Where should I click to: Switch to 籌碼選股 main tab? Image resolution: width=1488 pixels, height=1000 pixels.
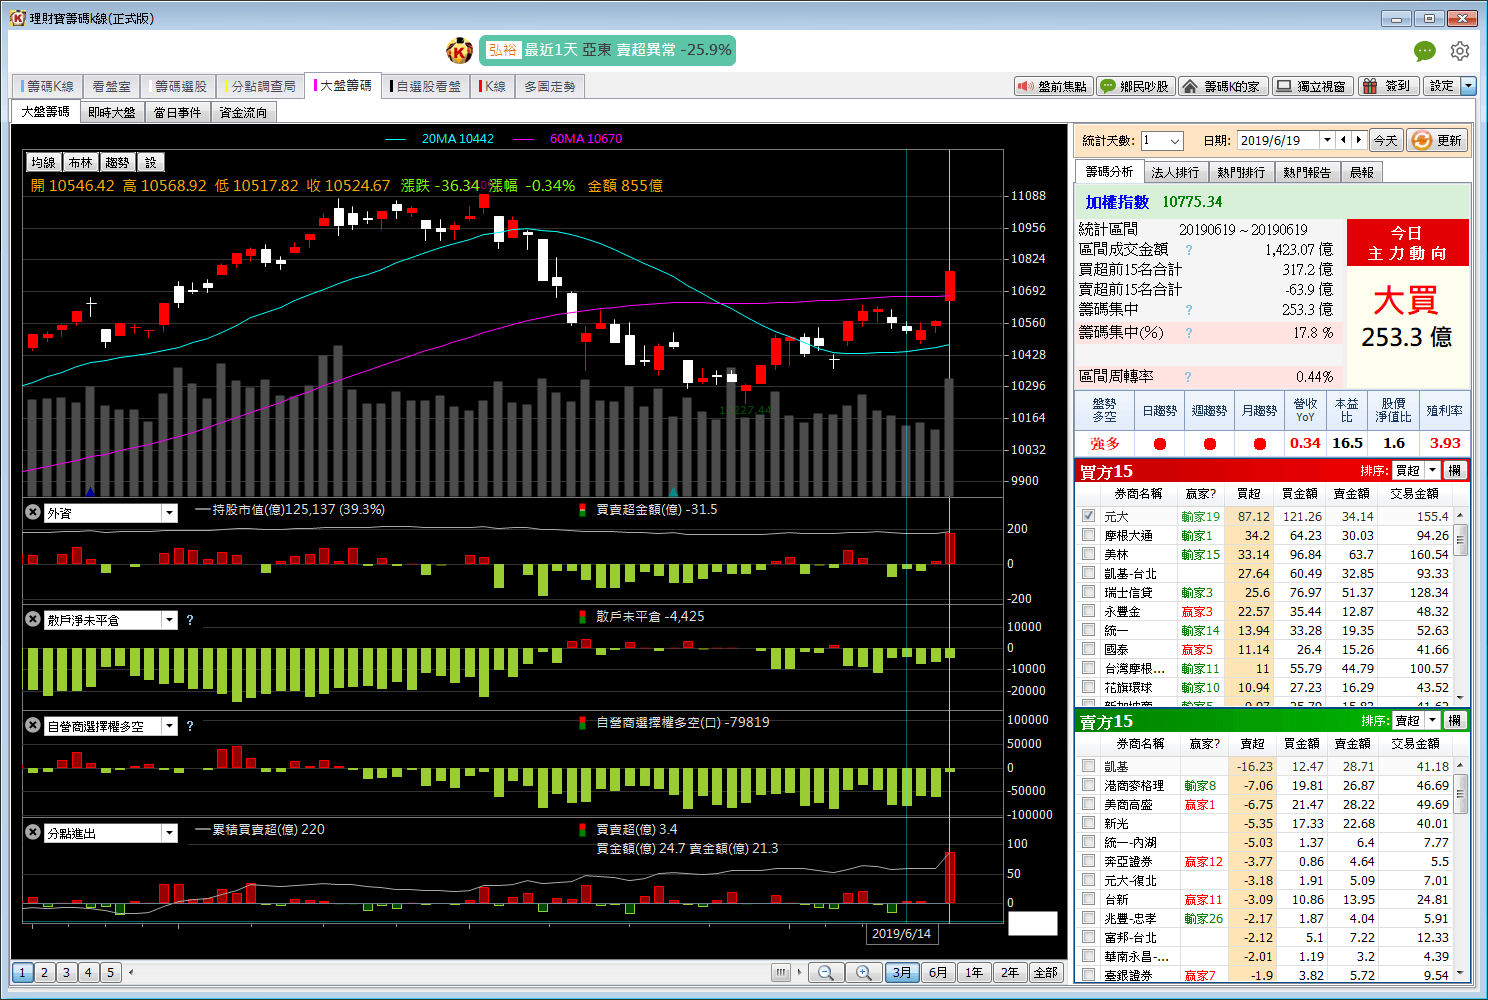tap(178, 86)
